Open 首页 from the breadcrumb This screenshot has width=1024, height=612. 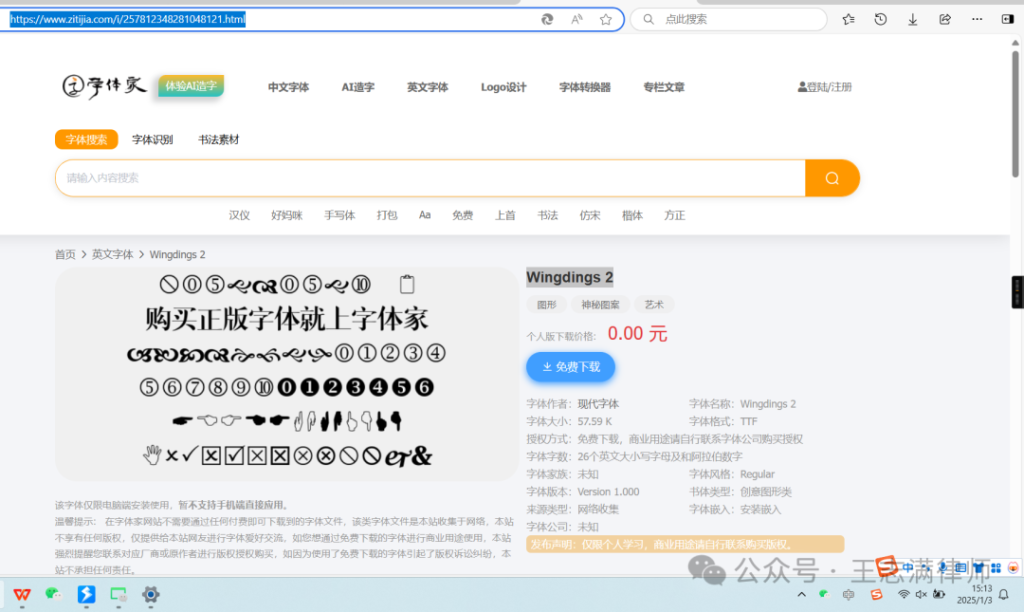coord(64,254)
